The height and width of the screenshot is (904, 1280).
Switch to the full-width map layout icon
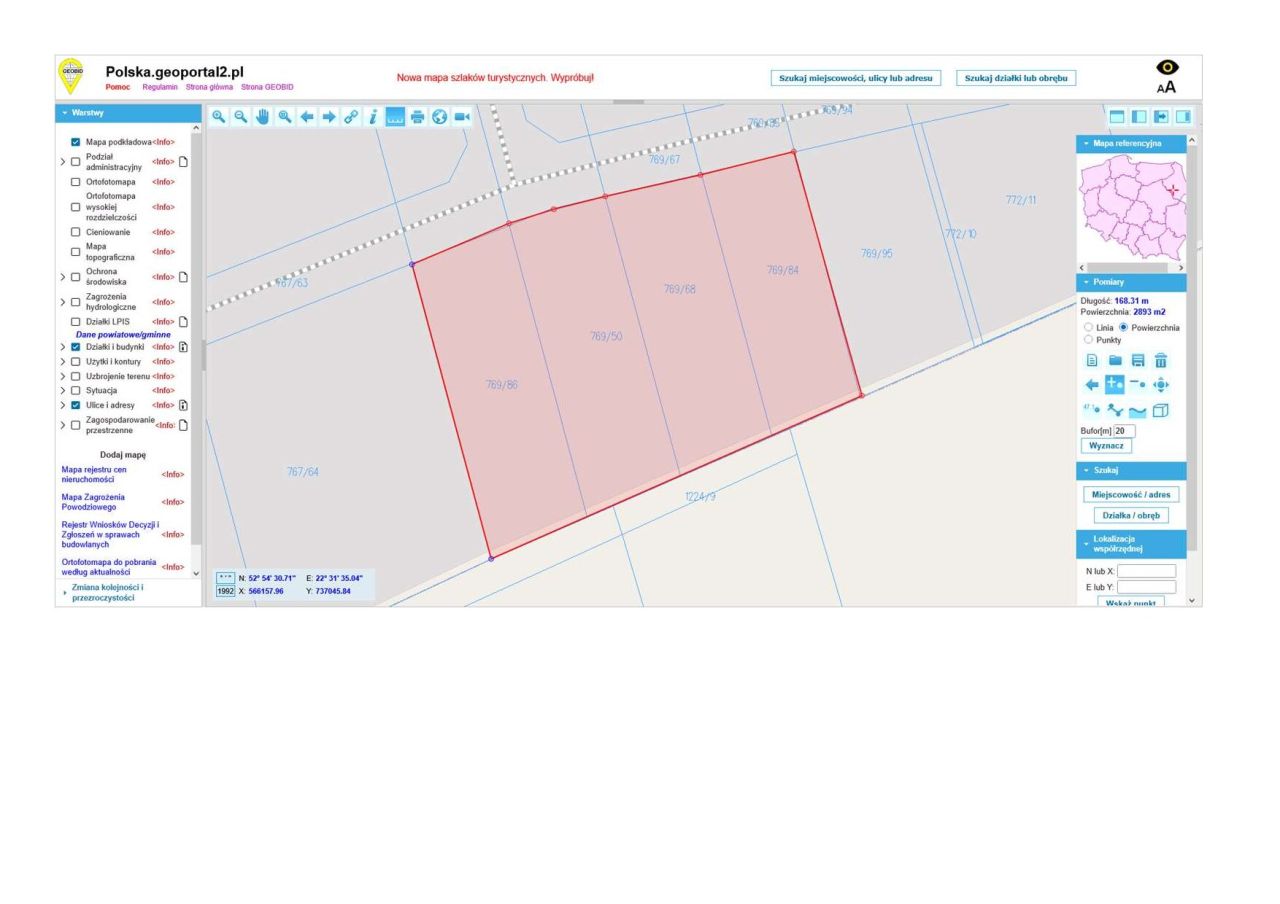(x=1118, y=117)
